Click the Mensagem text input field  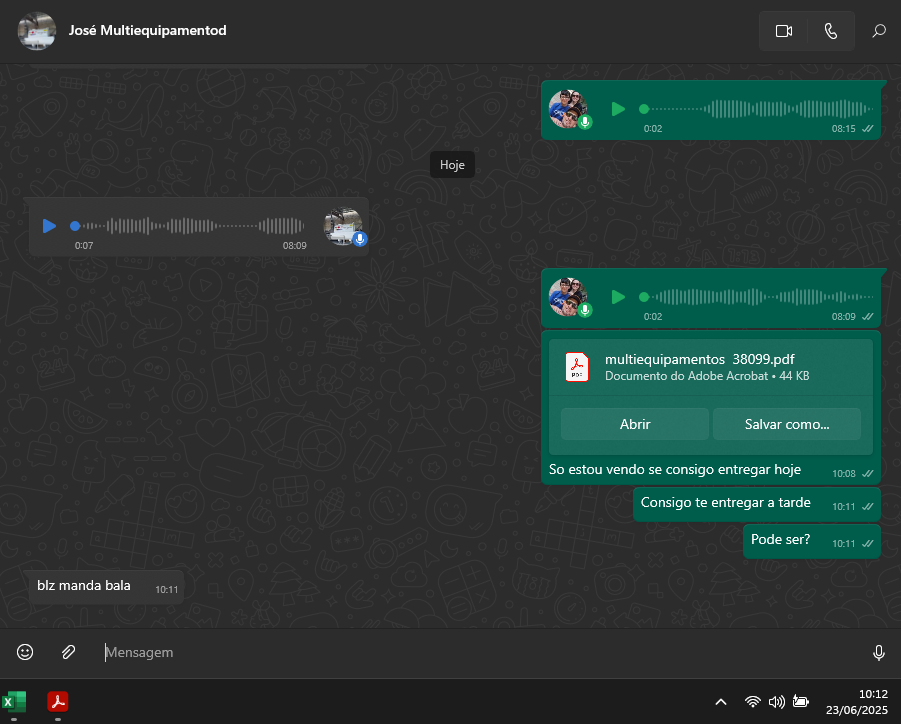(x=480, y=652)
